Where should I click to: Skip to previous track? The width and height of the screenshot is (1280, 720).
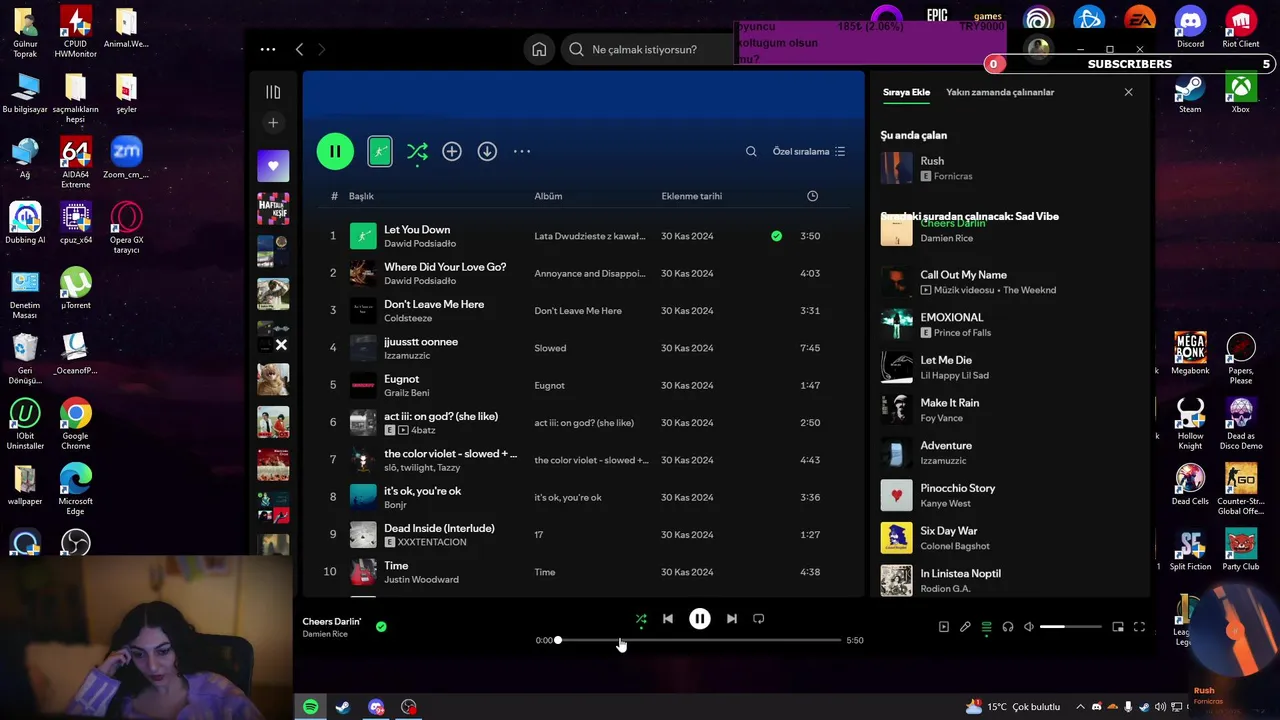pos(668,619)
